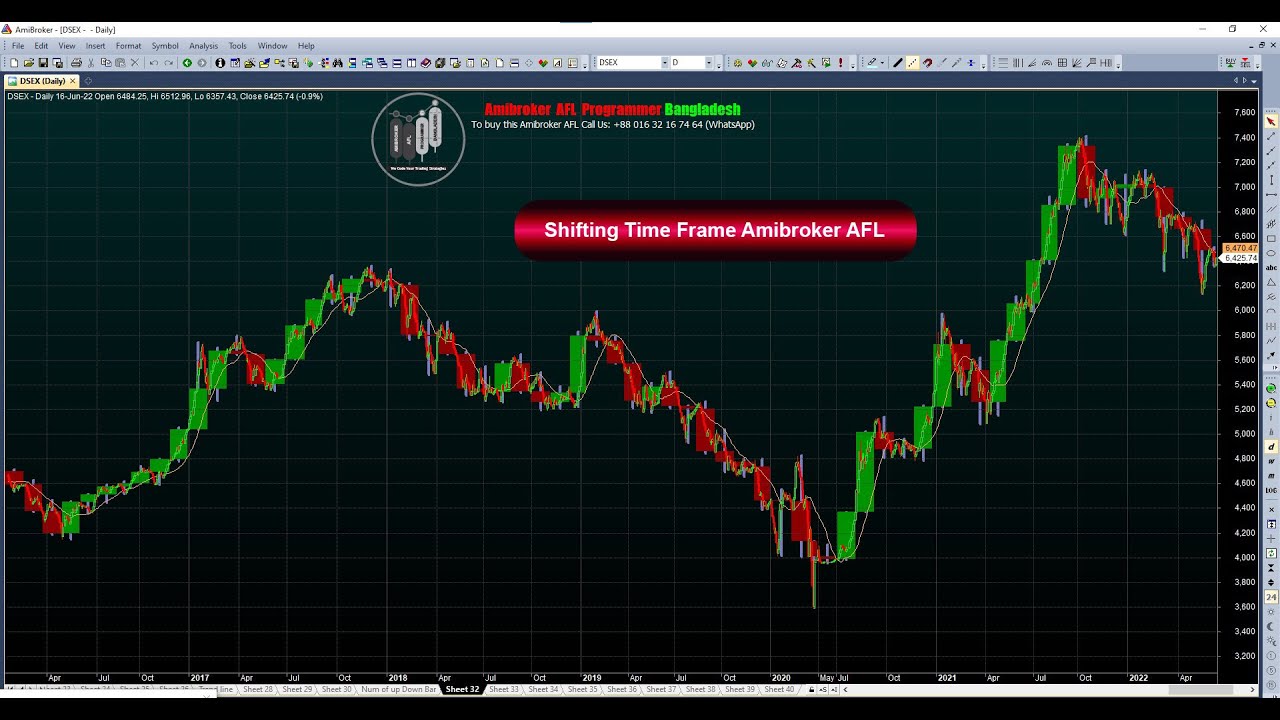
Task: Click the Undo arrow icon
Action: tap(154, 63)
